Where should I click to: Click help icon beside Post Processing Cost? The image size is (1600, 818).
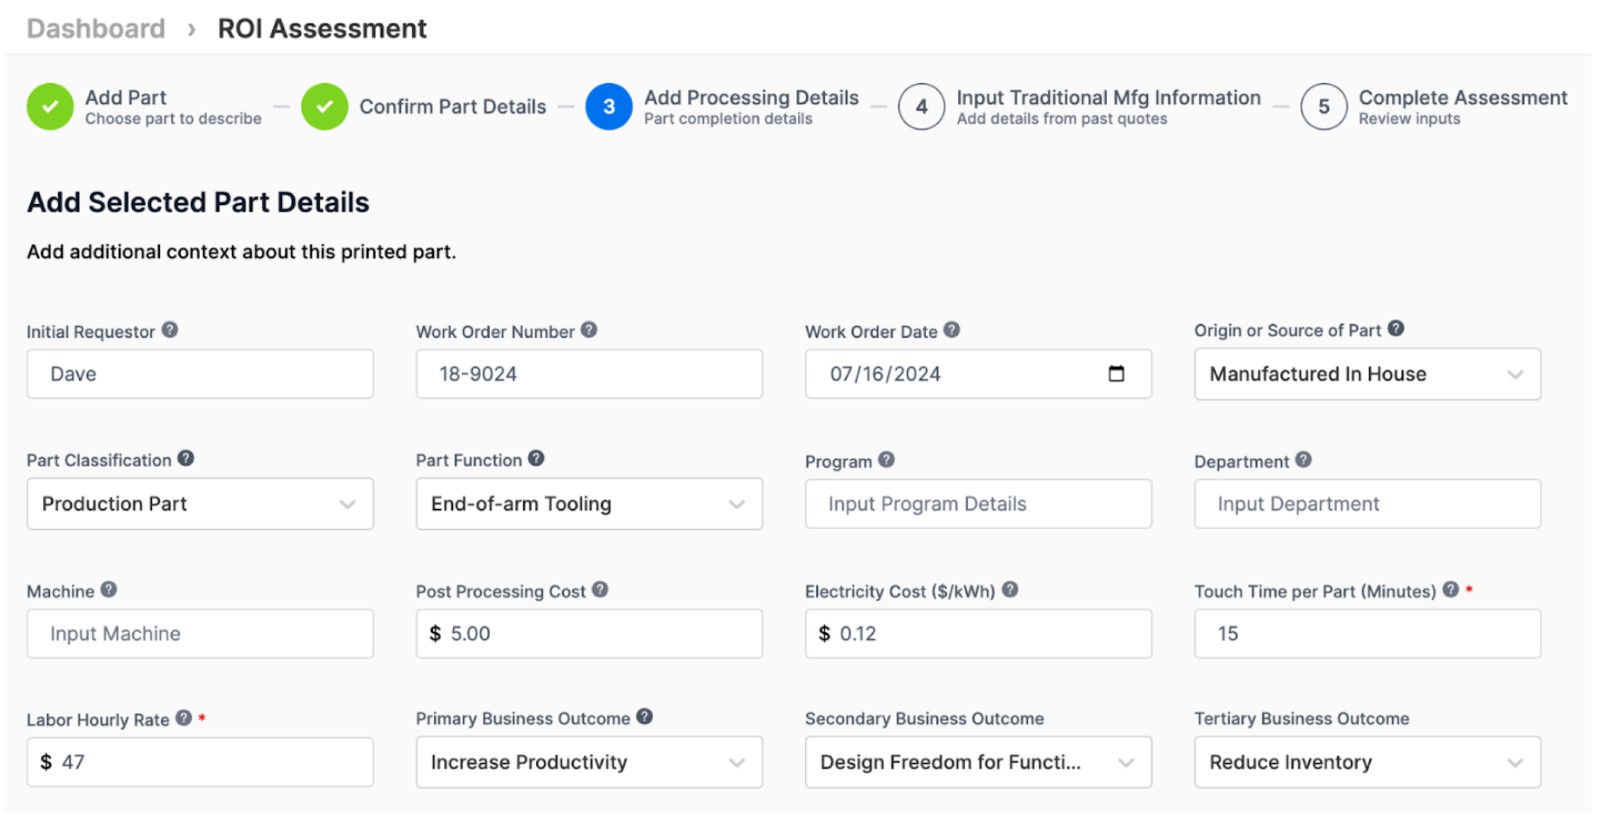click(x=600, y=590)
